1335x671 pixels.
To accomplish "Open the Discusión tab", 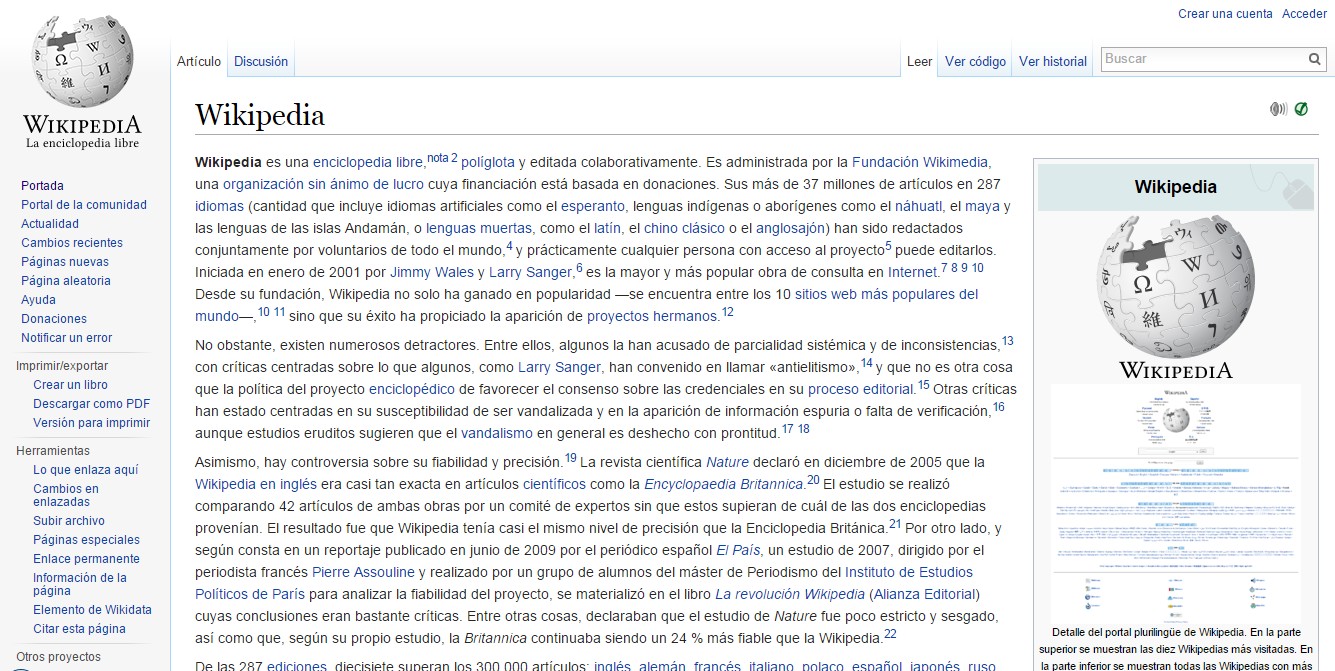I will [261, 61].
